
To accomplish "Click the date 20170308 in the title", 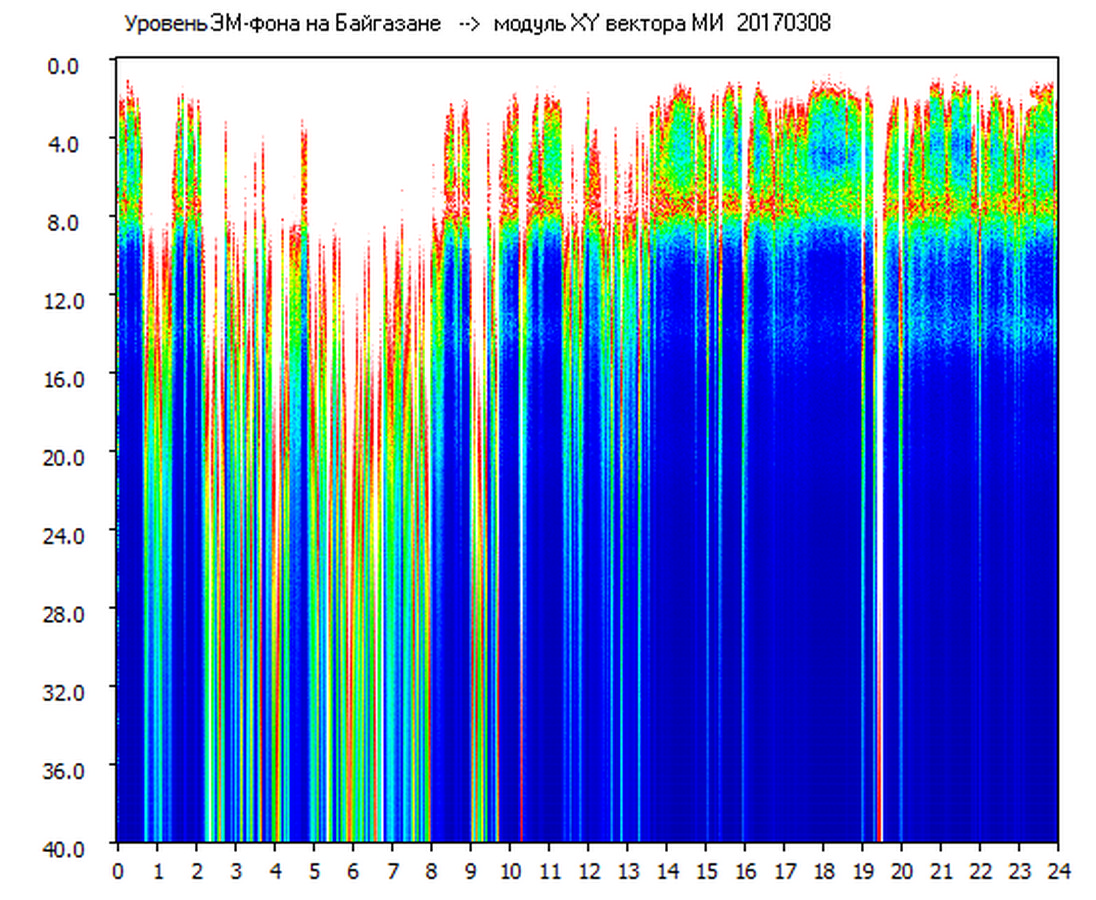I will click(783, 24).
